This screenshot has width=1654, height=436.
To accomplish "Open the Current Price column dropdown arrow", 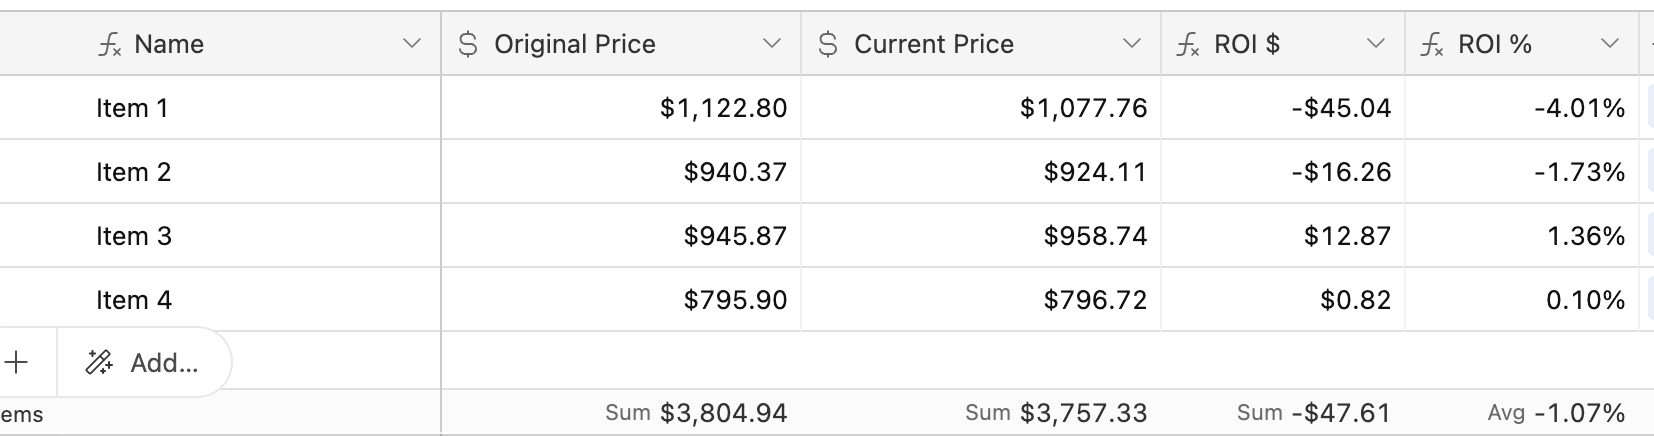I will point(1131,44).
